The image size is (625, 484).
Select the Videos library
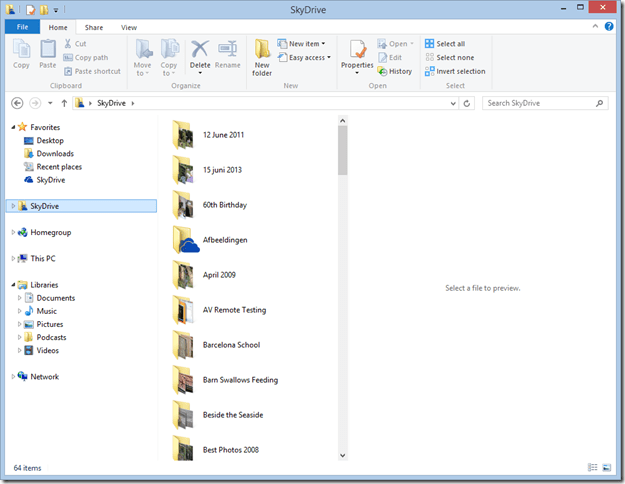[x=41, y=350]
